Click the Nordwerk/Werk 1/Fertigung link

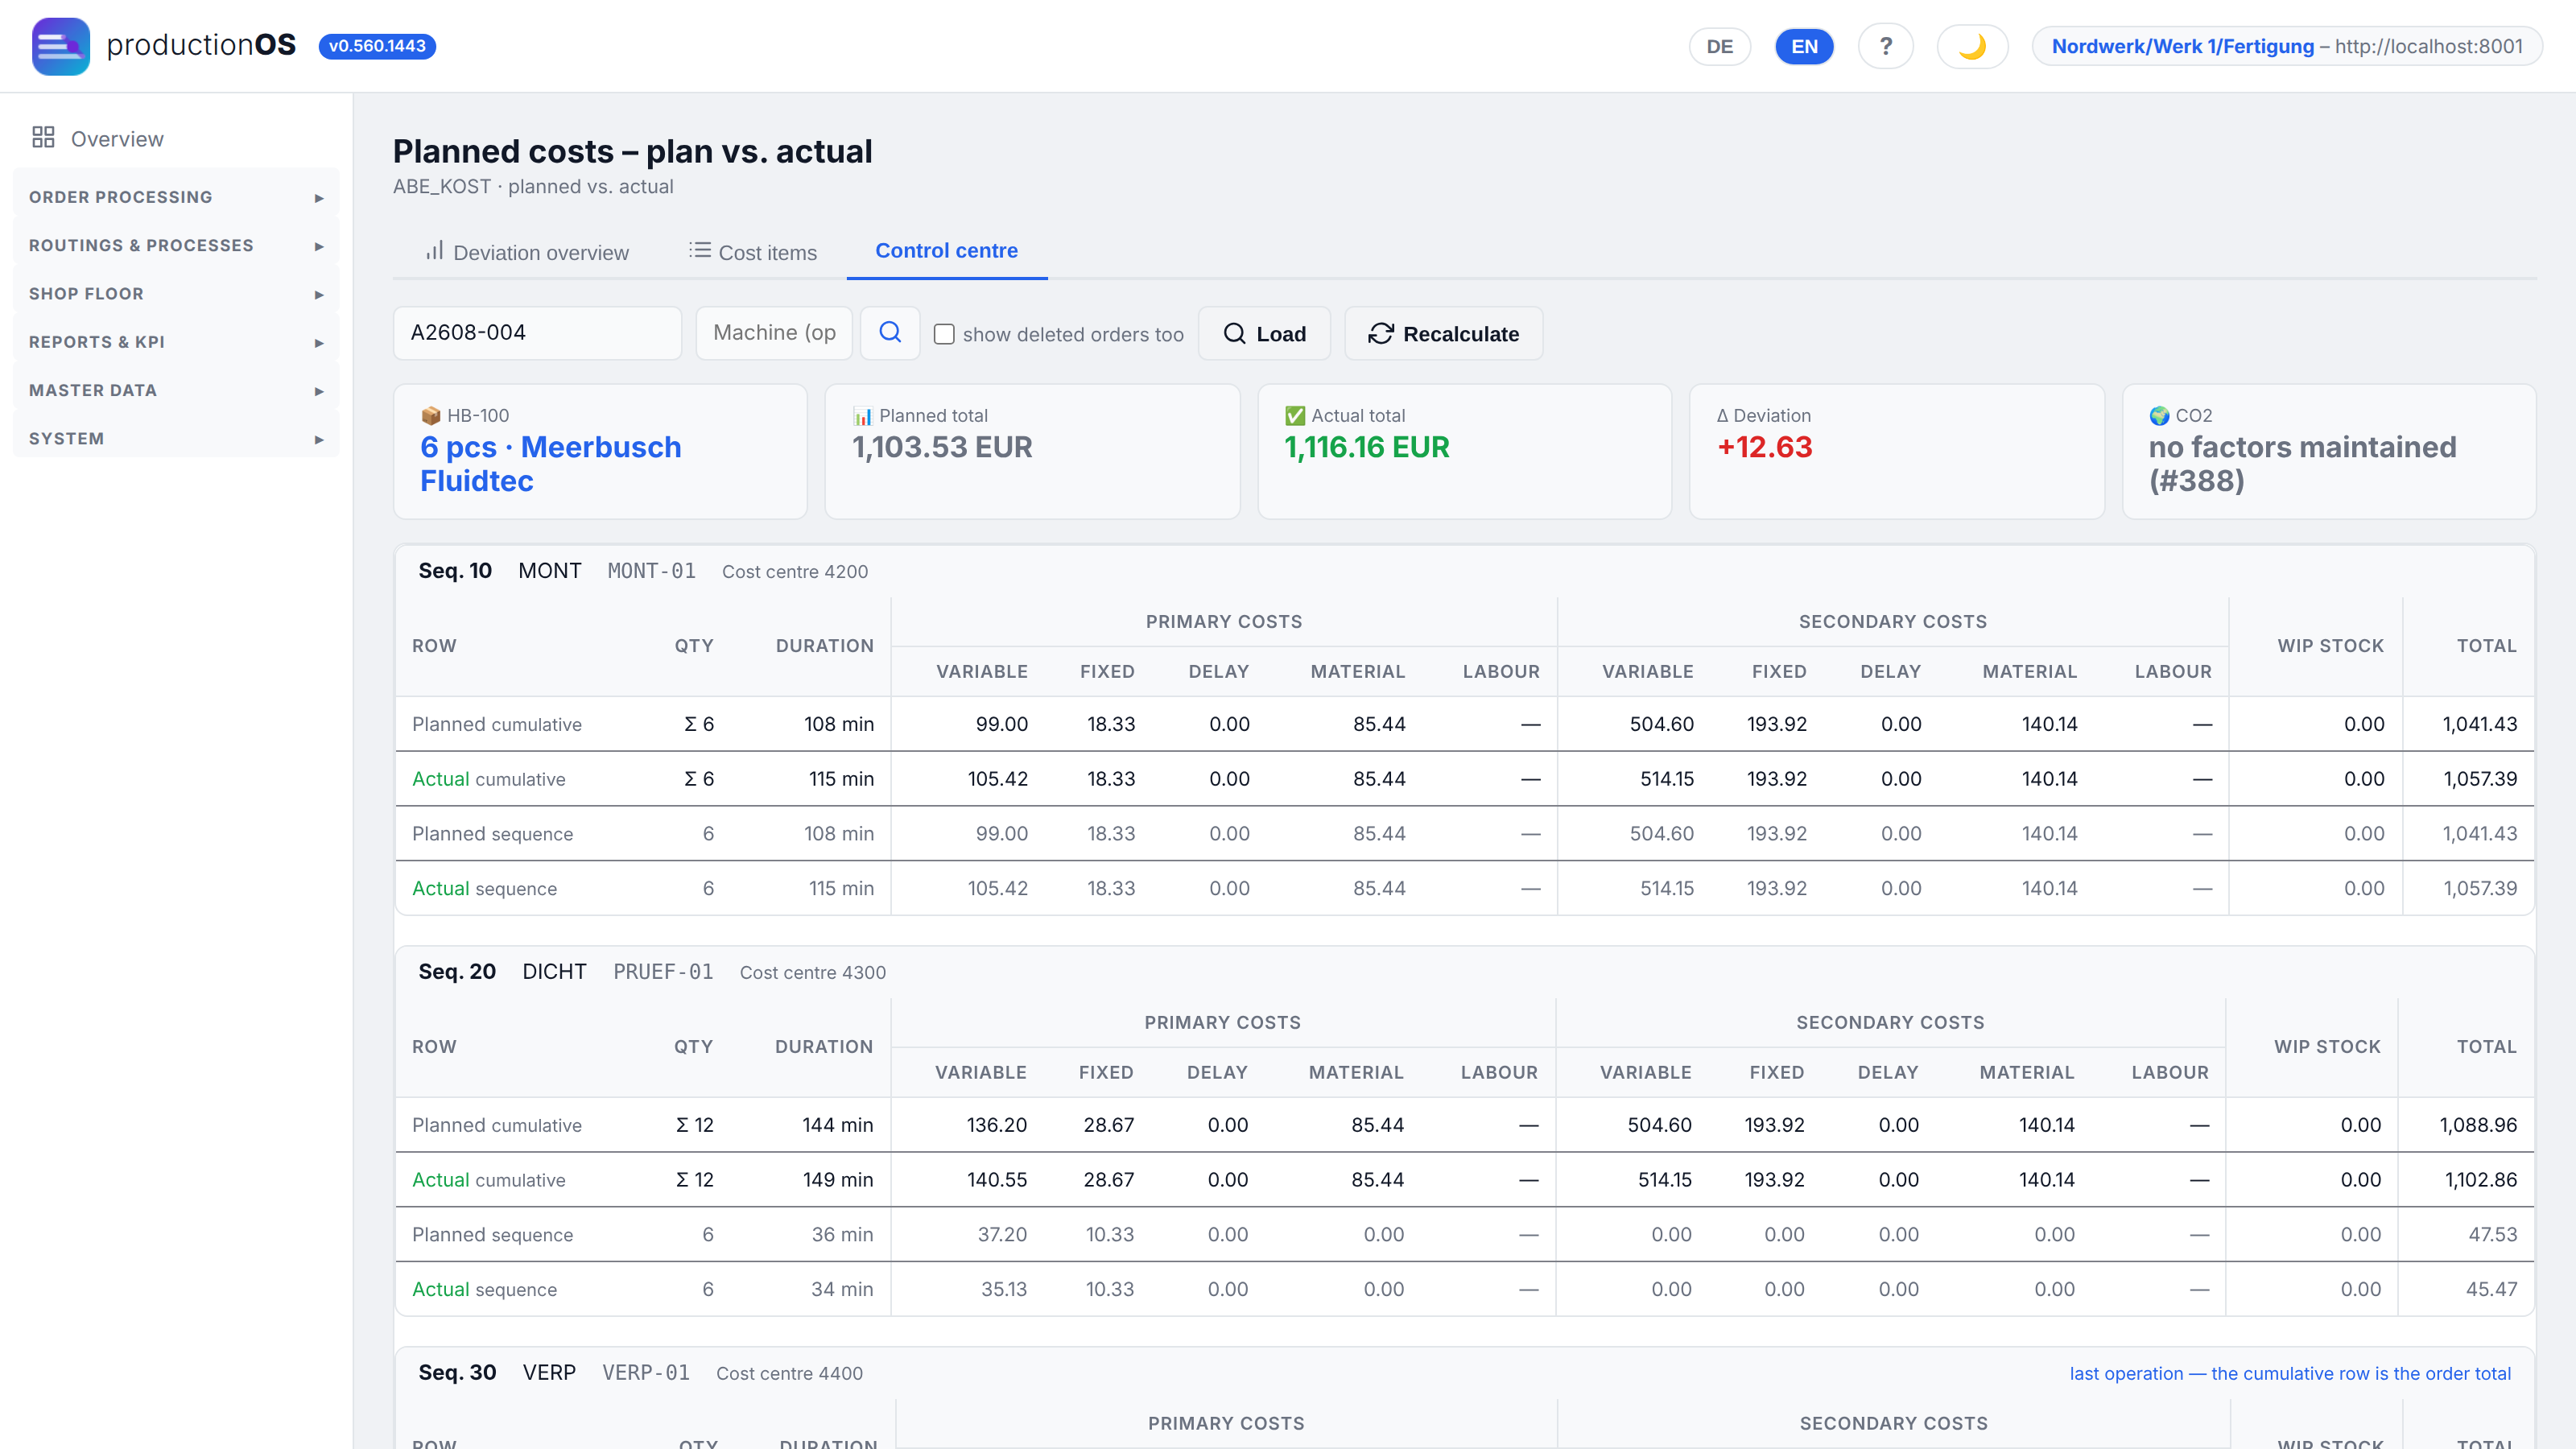pos(2182,46)
